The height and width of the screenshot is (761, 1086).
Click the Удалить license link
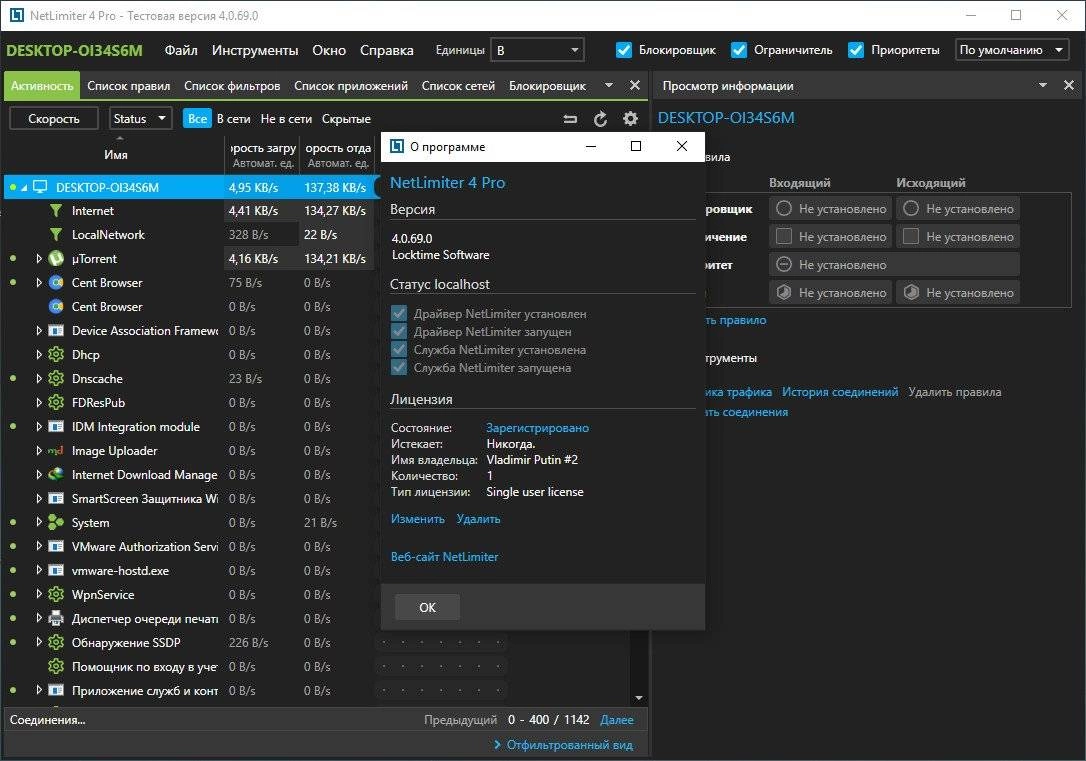point(478,519)
